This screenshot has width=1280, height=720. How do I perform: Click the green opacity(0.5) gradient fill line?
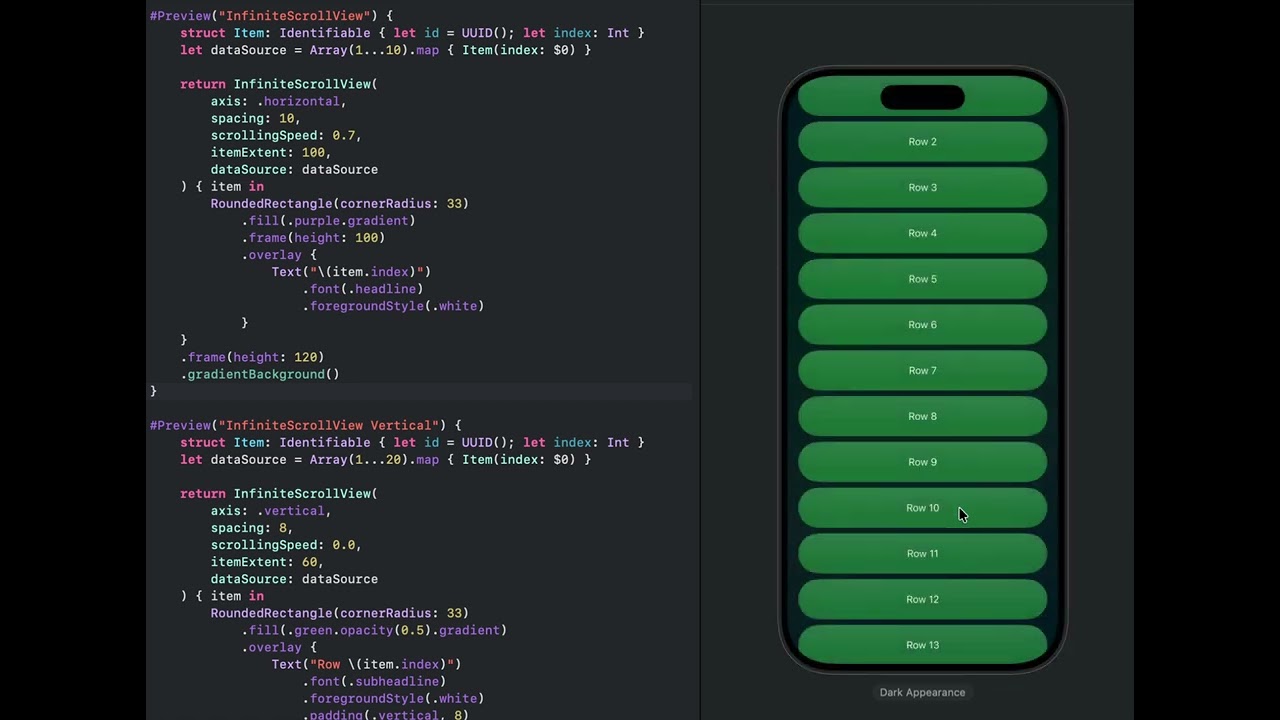pos(376,630)
